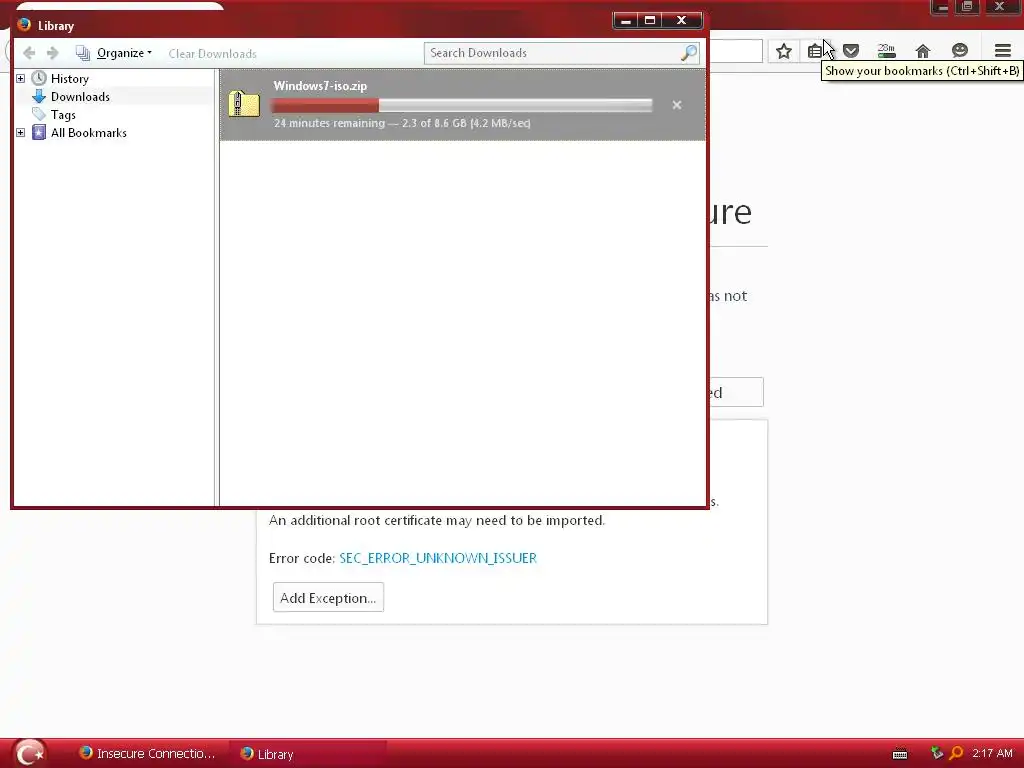1024x768 pixels.
Task: Click the magnifier icon in Search Downloads
Action: (x=688, y=53)
